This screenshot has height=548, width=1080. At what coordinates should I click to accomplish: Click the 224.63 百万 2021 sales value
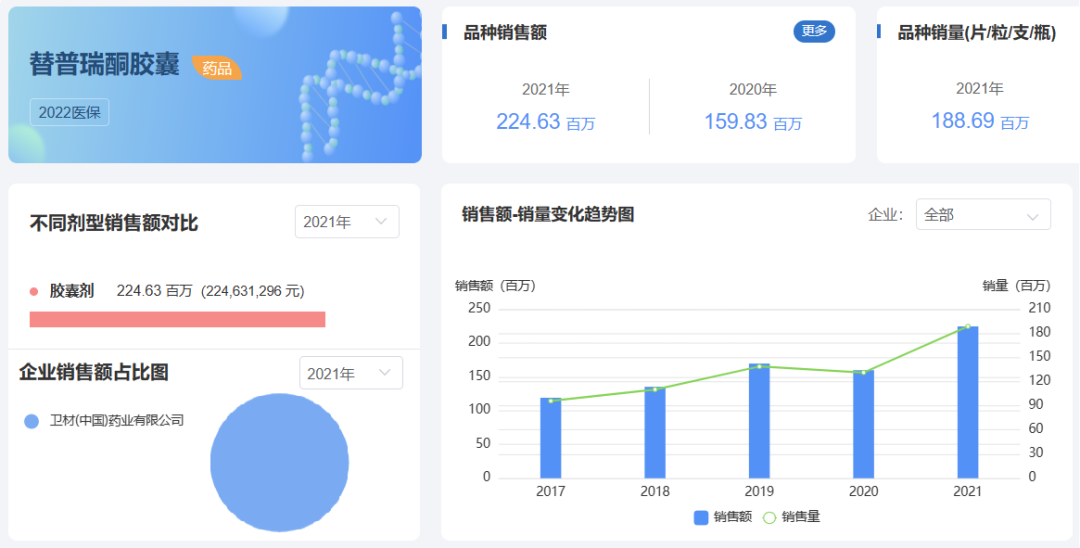[545, 122]
